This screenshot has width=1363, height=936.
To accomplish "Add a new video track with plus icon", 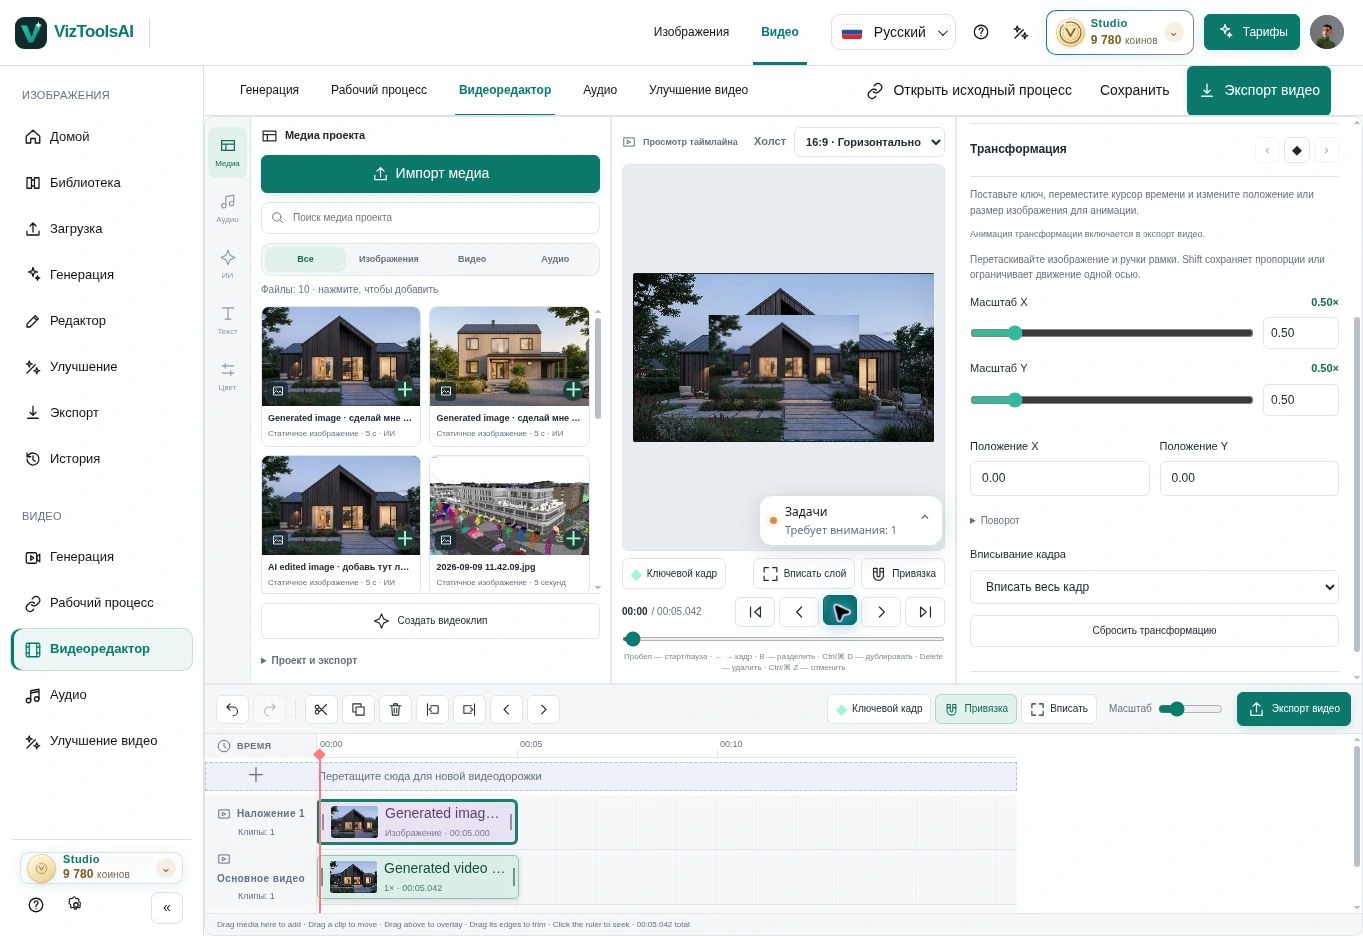I will pyautogui.click(x=256, y=775).
